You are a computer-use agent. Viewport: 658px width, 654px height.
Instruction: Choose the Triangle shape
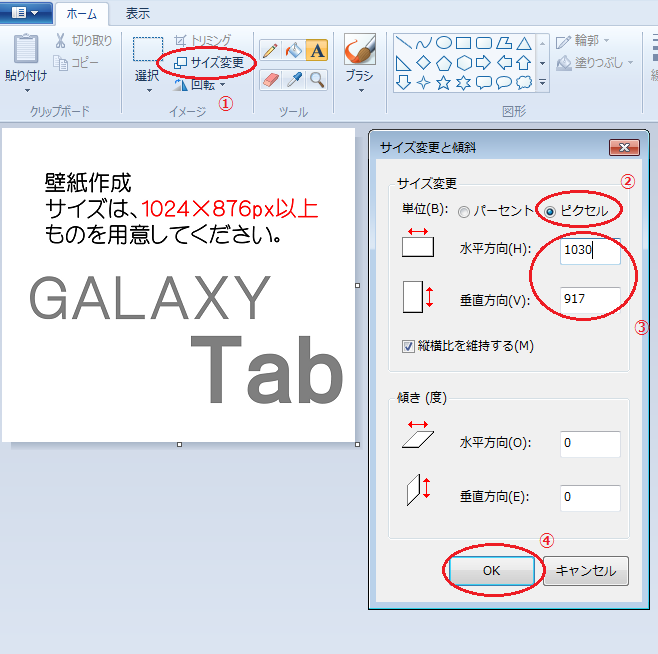[524, 43]
